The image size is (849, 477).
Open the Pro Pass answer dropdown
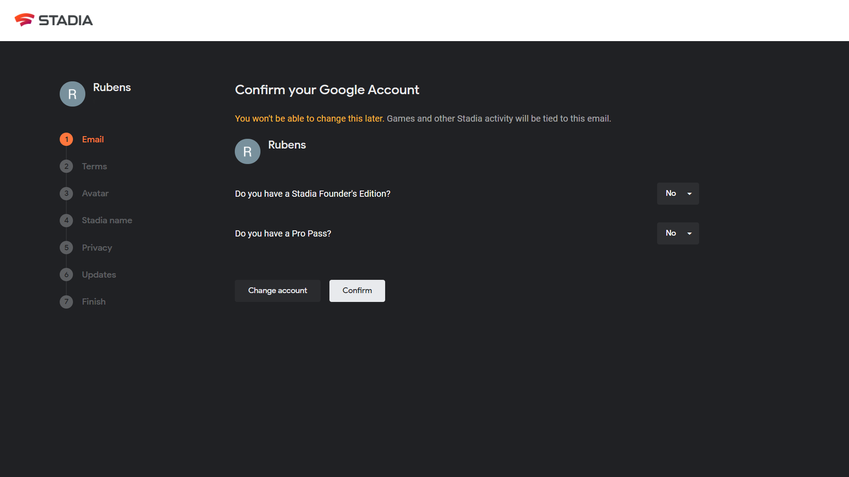coord(678,233)
